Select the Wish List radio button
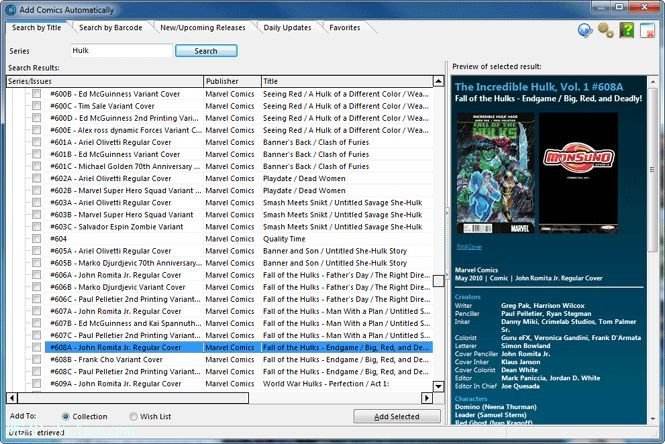This screenshot has width=665, height=444. click(x=134, y=417)
